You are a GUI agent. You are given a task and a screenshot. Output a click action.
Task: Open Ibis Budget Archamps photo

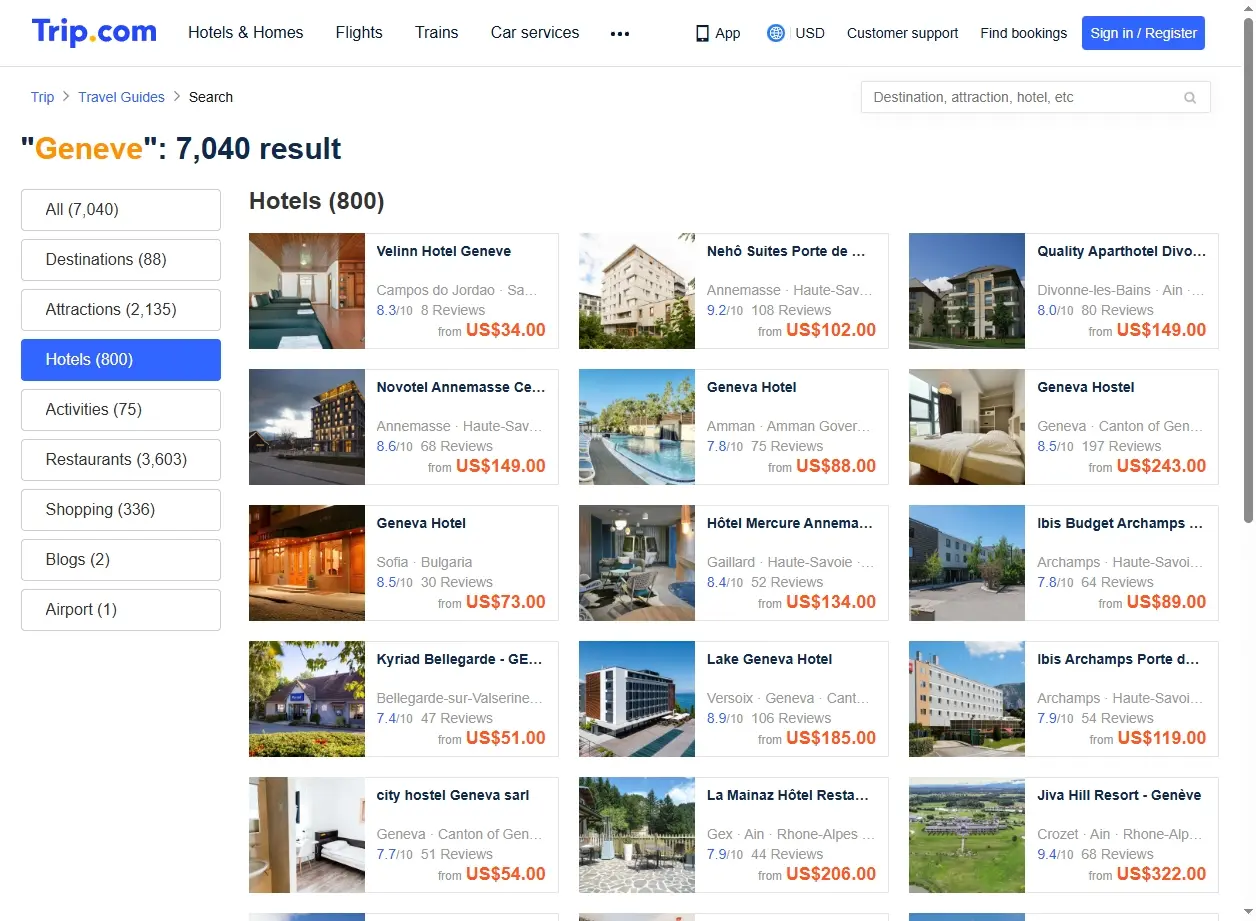coord(967,563)
